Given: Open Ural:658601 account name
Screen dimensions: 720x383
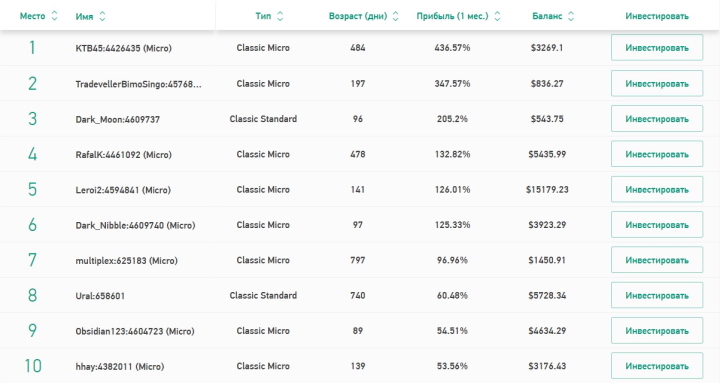Looking at the screenshot, I should coord(100,296).
